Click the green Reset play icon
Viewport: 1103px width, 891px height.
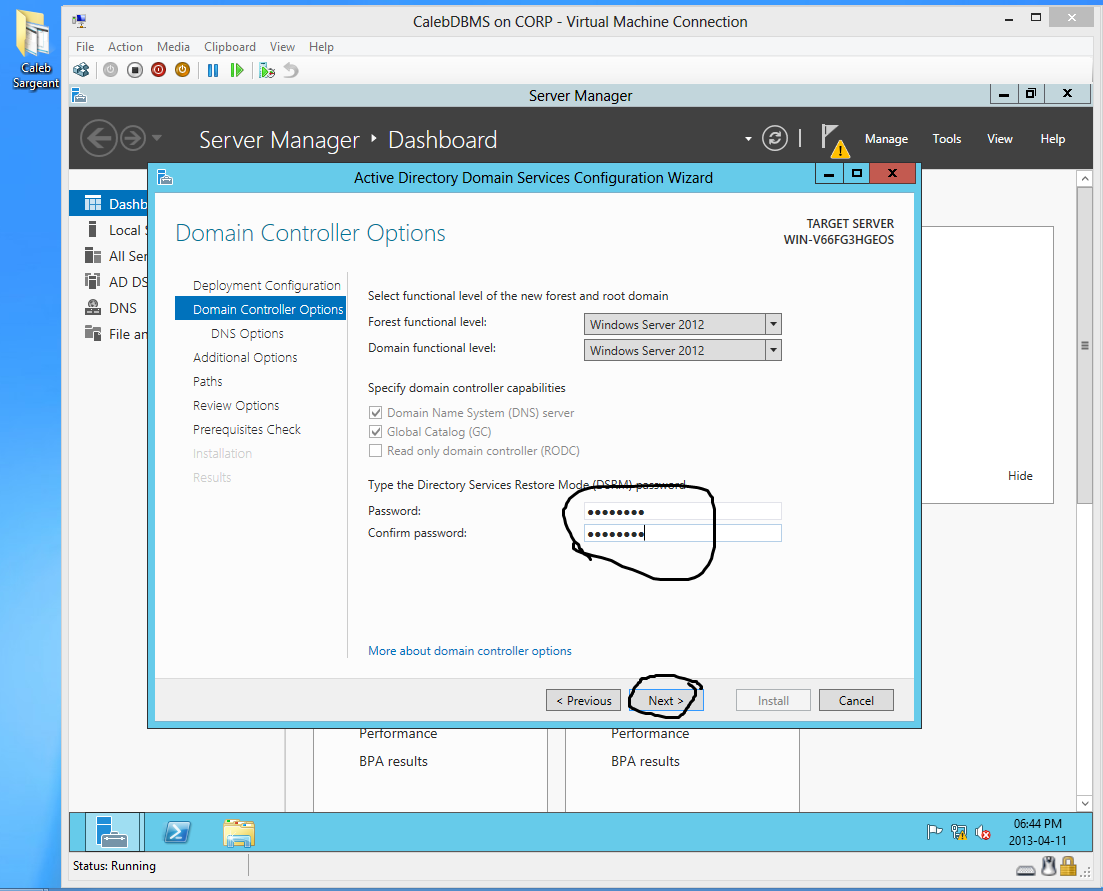pyautogui.click(x=237, y=70)
